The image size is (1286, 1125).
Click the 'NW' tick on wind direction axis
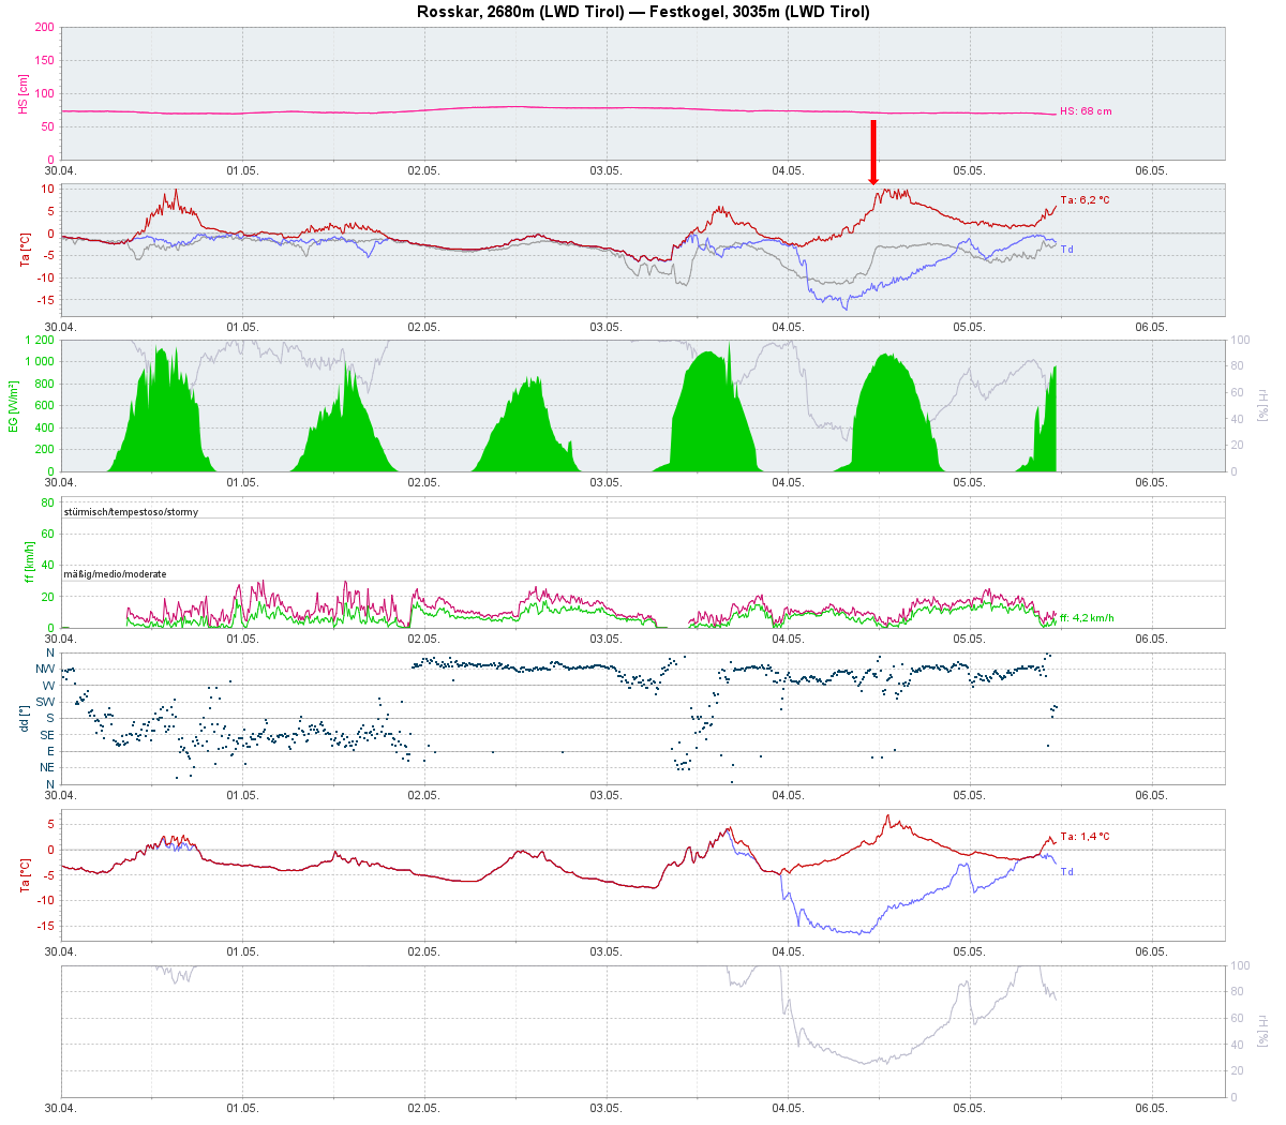[x=45, y=669]
